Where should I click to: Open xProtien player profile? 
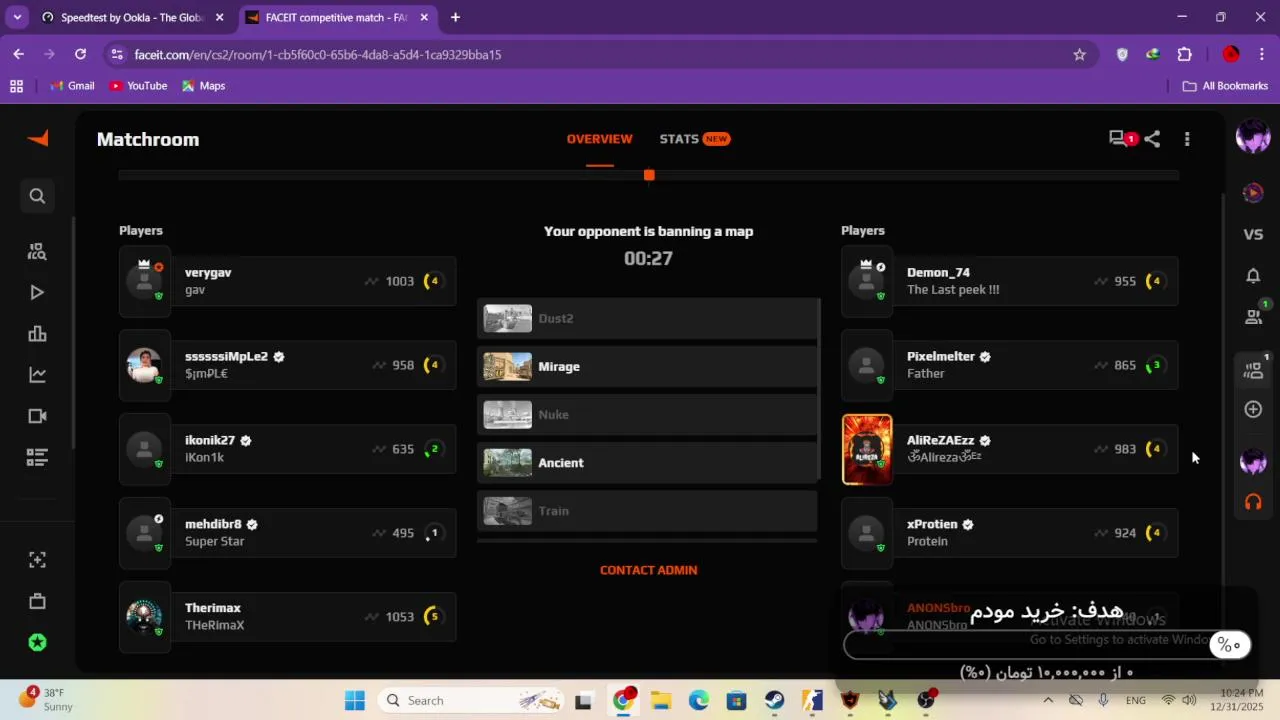tap(1009, 533)
